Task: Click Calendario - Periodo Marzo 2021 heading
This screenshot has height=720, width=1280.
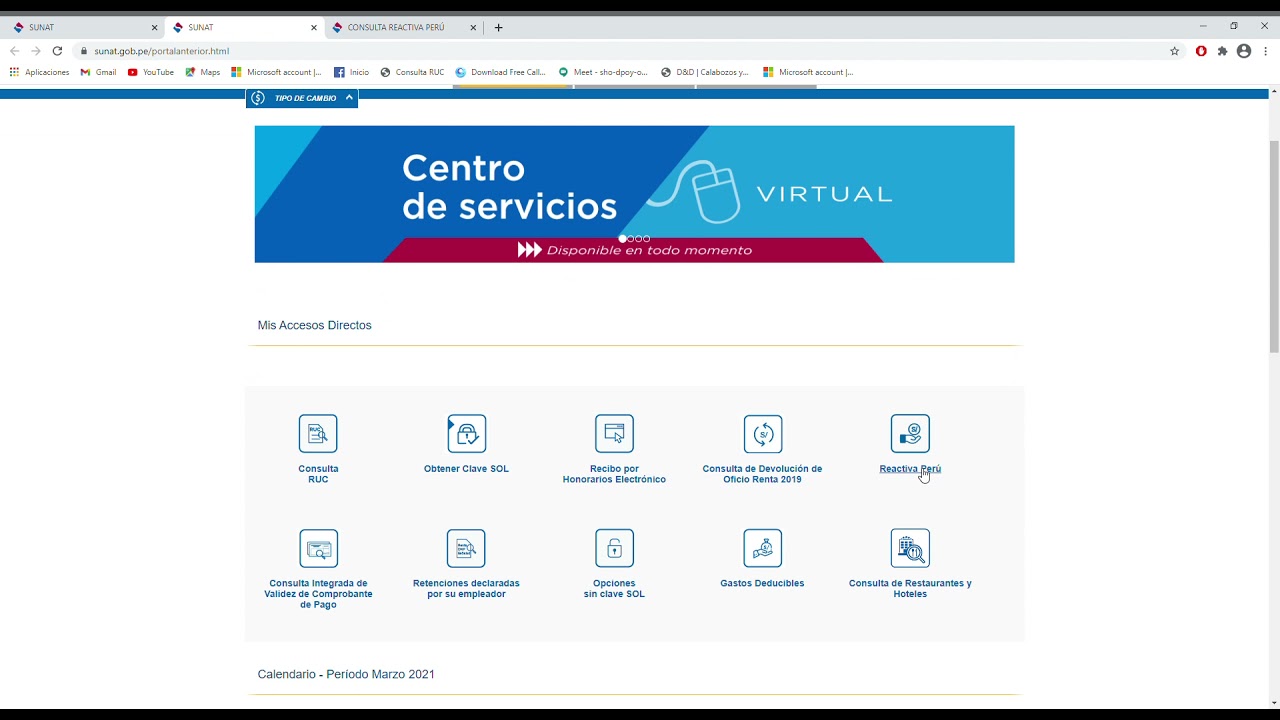Action: 346,674
